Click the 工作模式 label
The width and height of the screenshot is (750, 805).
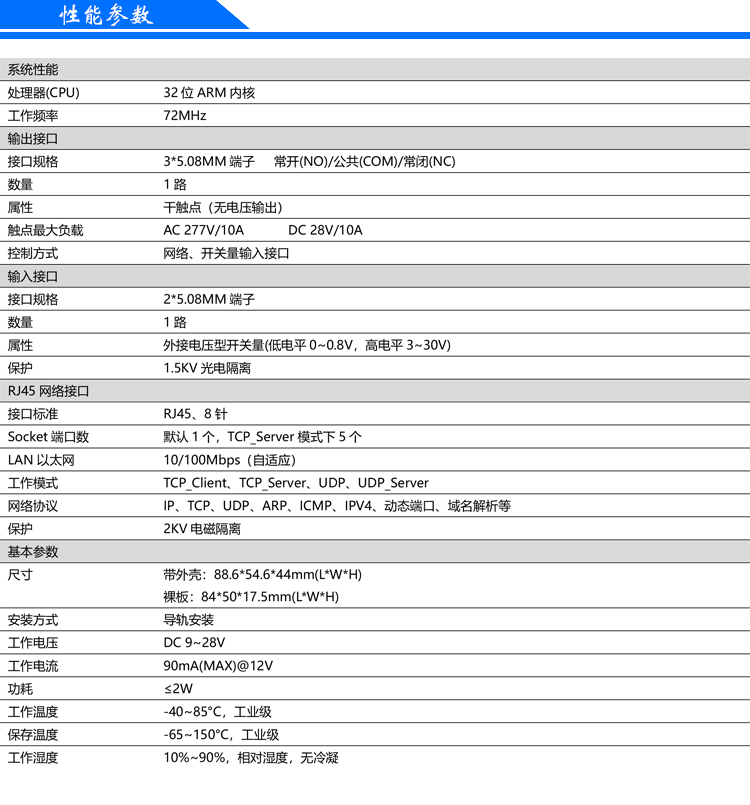tap(33, 483)
